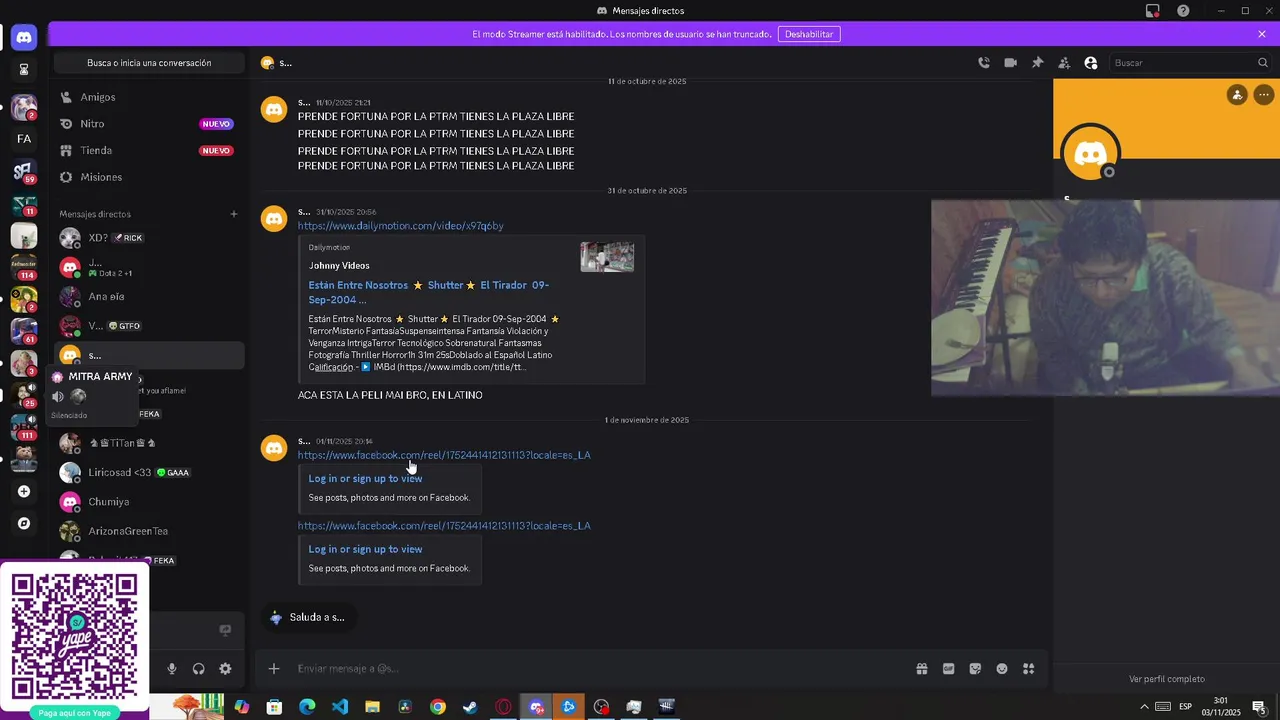
Task: Open Están Entre Nosotros embed title
Action: 429,292
